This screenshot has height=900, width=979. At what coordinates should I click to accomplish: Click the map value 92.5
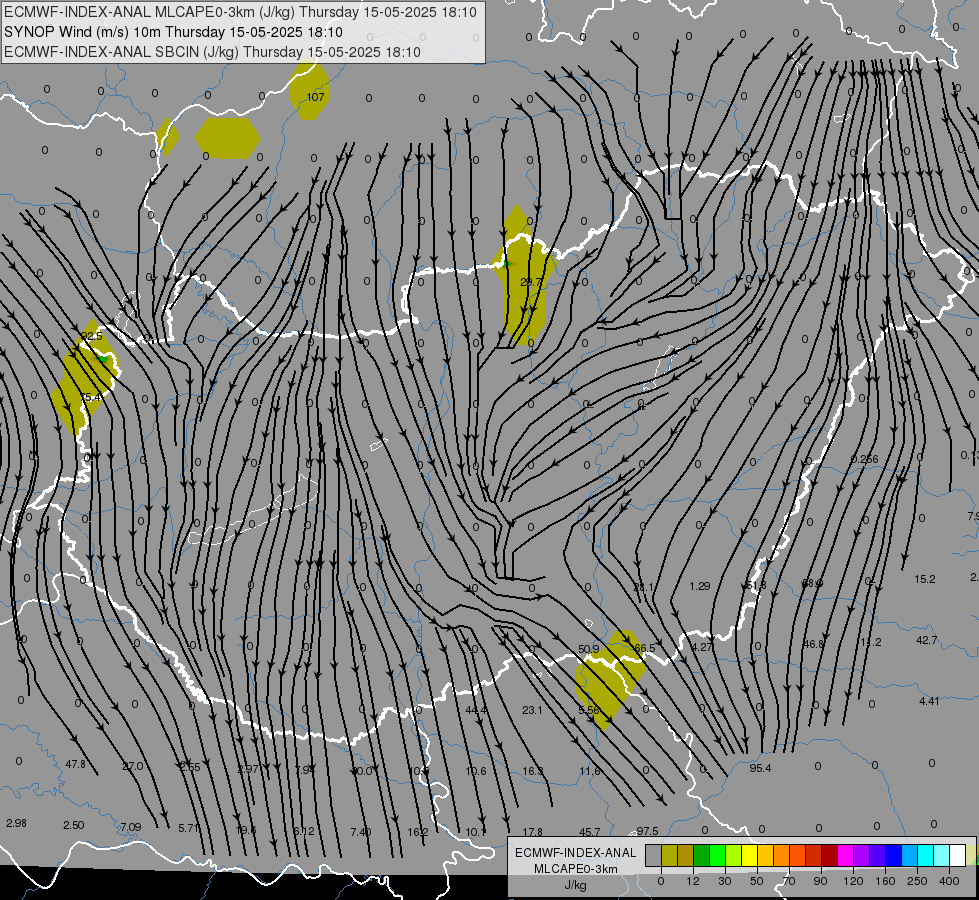coord(91,336)
